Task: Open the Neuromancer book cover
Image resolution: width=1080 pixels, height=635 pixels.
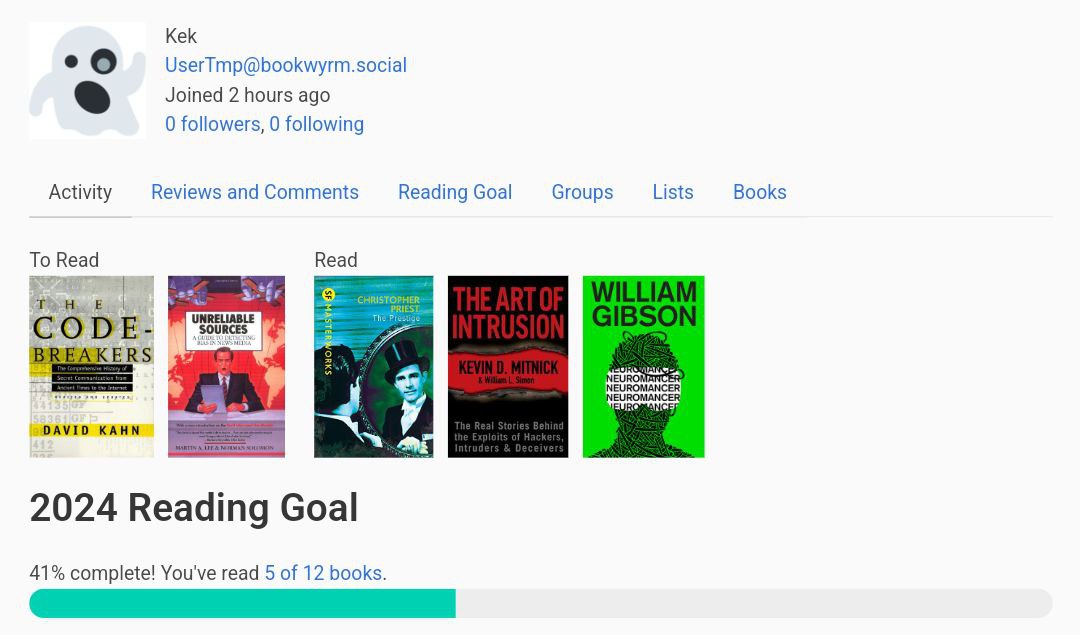Action: (x=643, y=366)
